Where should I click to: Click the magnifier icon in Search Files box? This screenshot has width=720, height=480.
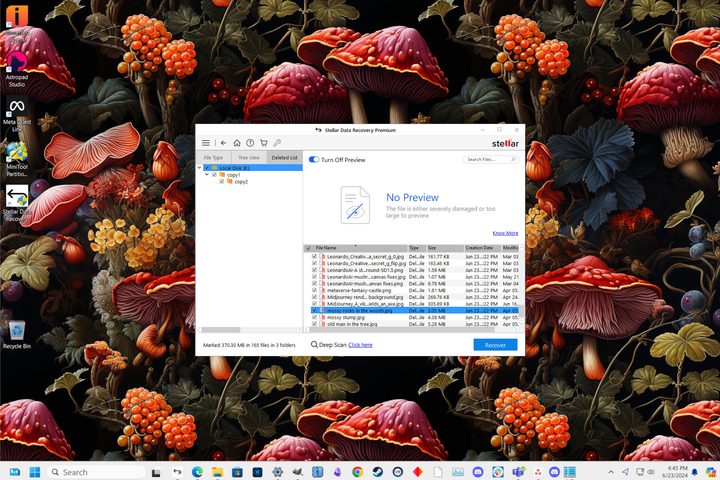(513, 159)
